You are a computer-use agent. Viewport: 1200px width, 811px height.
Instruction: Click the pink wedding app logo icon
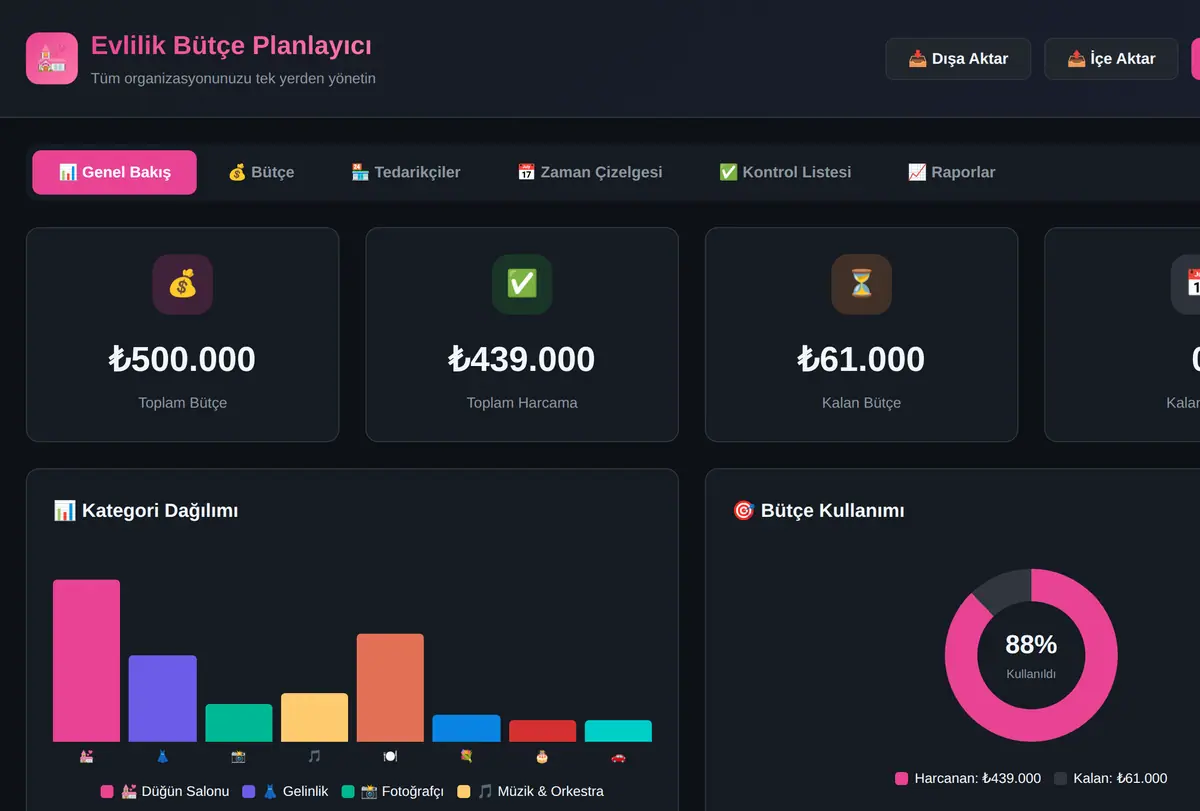52,59
